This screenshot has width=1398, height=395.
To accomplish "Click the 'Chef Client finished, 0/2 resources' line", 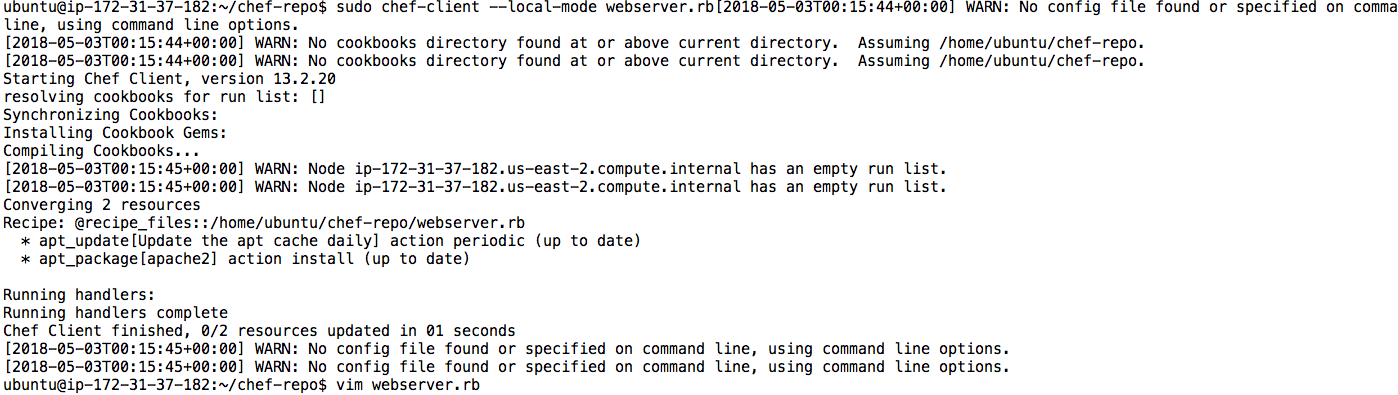I will tap(260, 331).
